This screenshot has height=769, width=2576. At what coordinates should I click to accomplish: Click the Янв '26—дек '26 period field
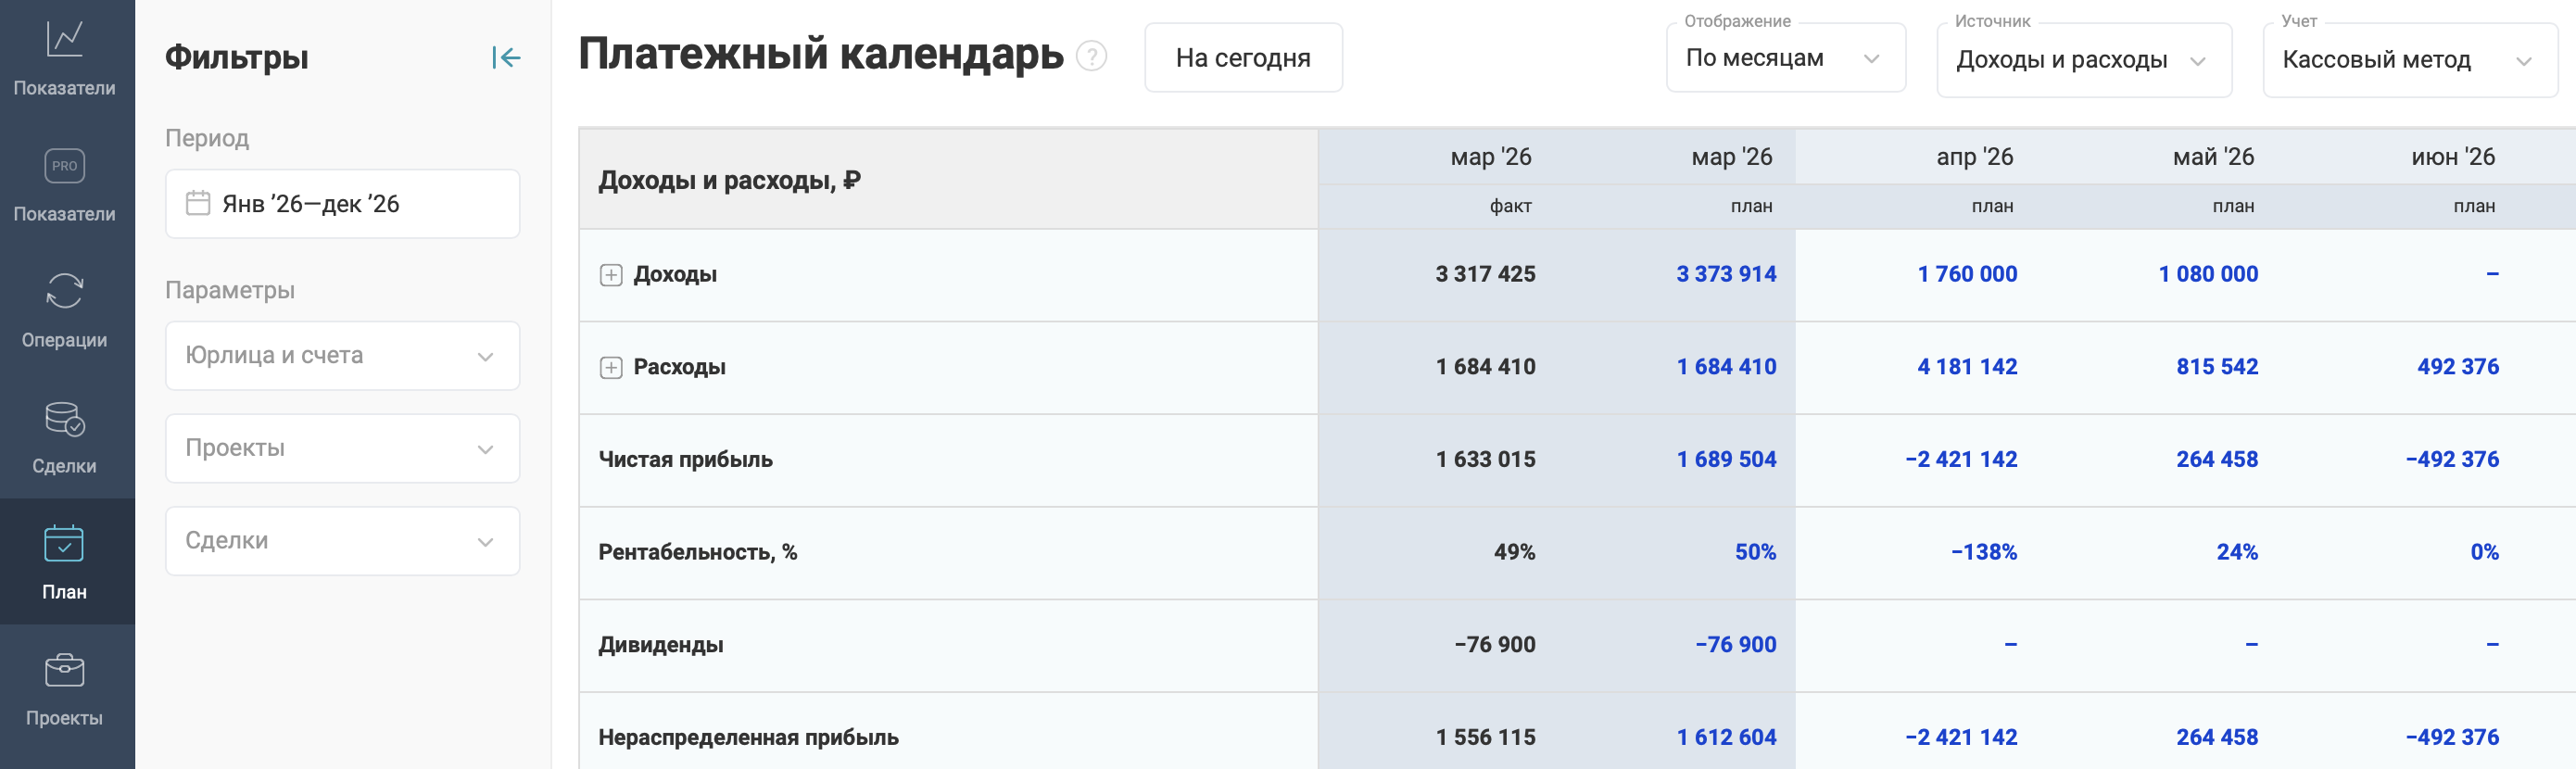(342, 204)
